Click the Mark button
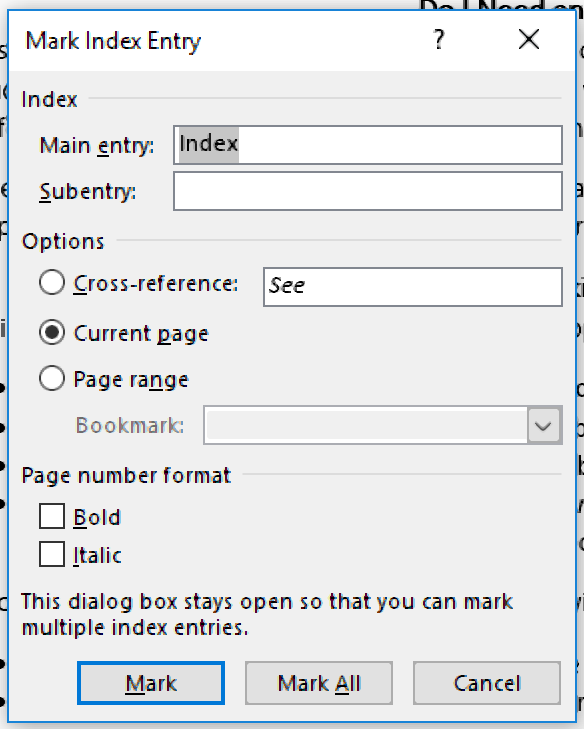Viewport: 584px width, 729px height. point(151,683)
